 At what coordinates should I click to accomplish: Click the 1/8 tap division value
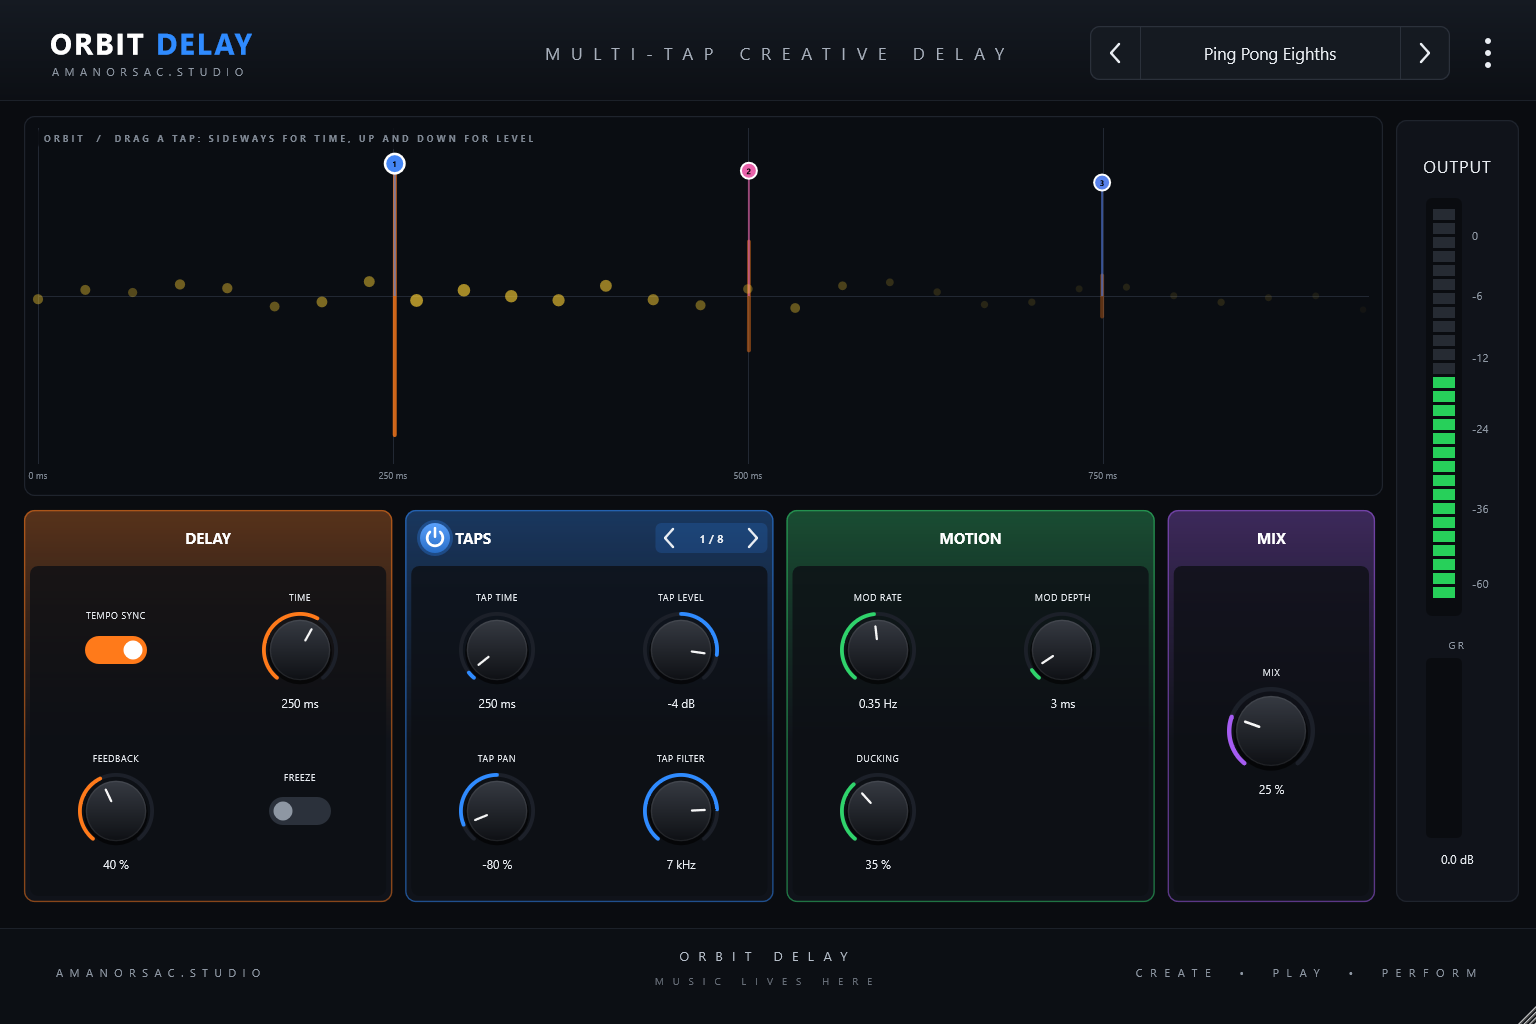click(711, 539)
